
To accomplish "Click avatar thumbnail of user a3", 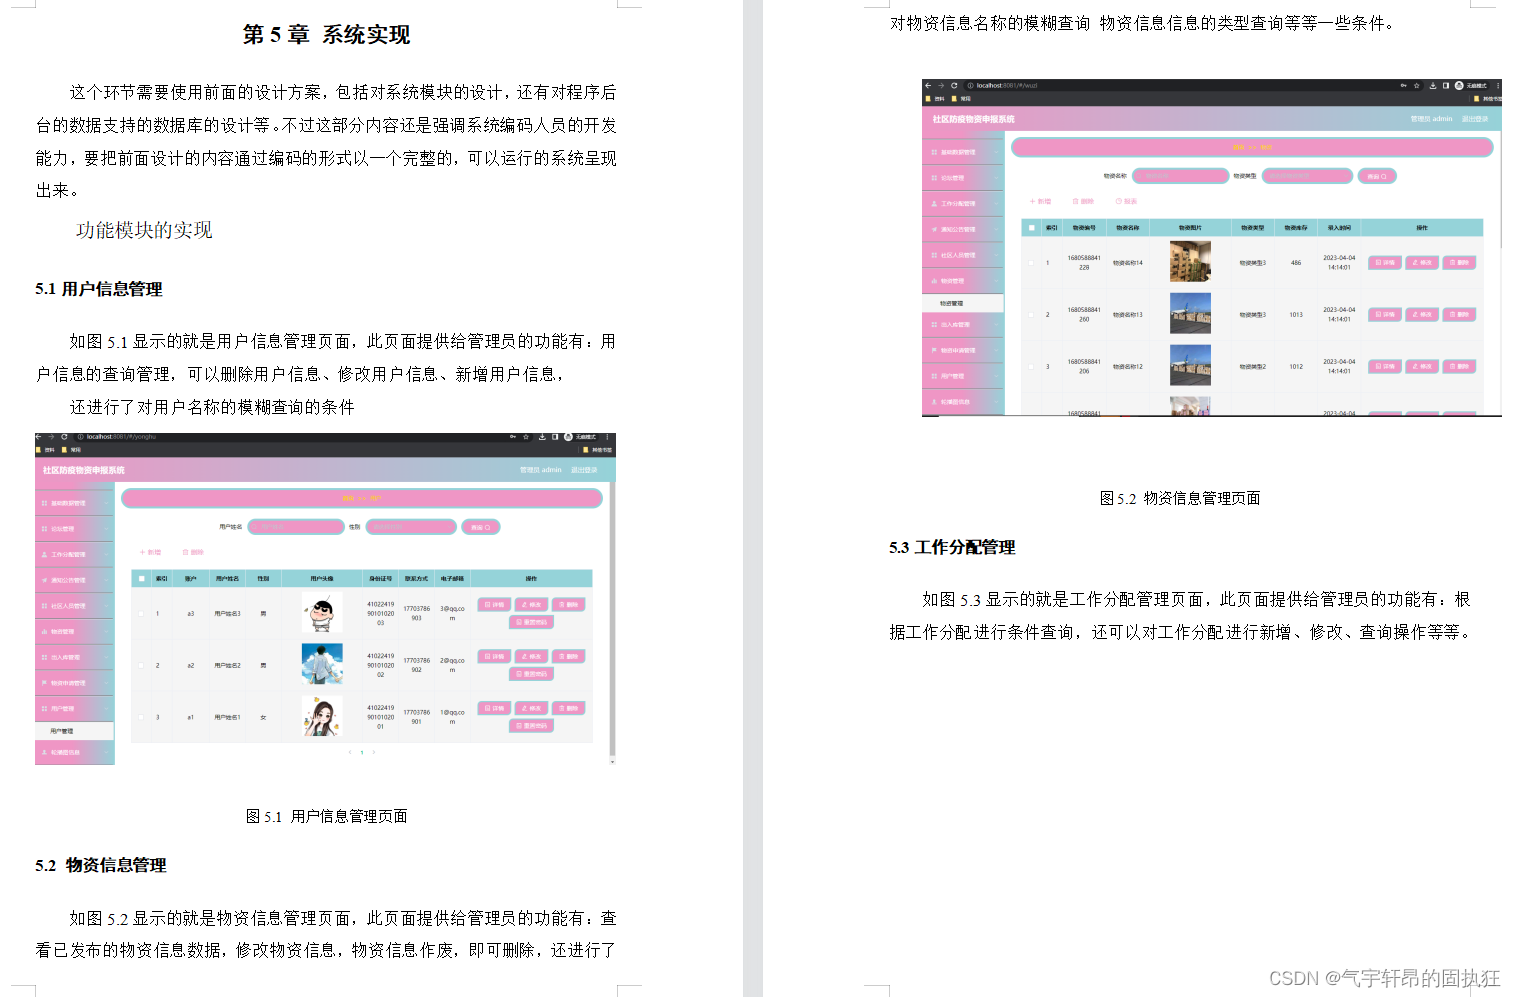I will (x=322, y=613).
